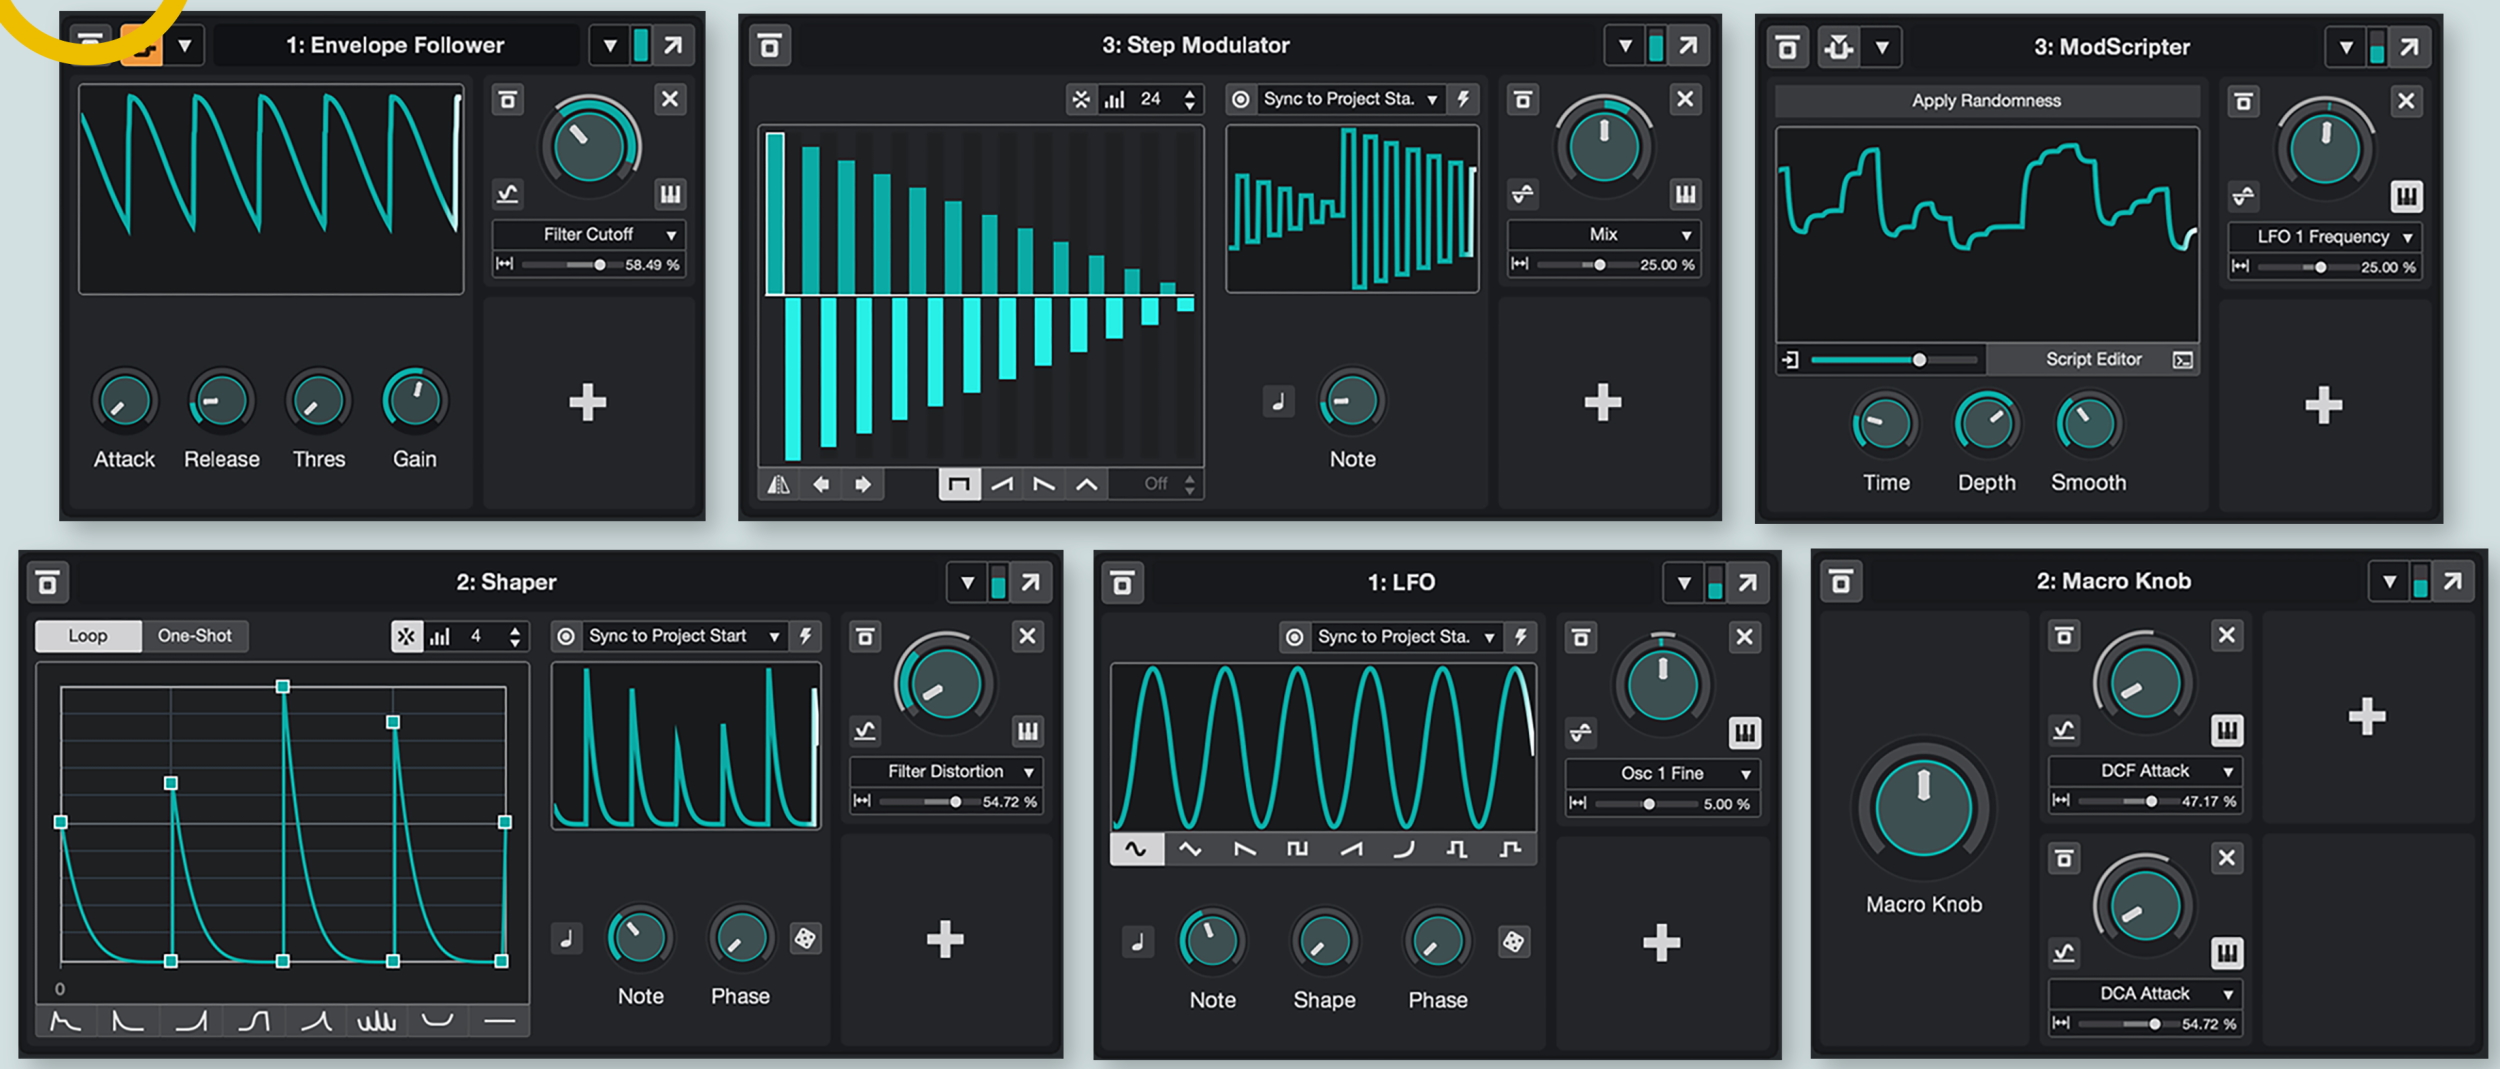The height and width of the screenshot is (1069, 2500).
Task: Click the piano keyboard icon beside the DCF Attack knob
Action: [x=2226, y=731]
